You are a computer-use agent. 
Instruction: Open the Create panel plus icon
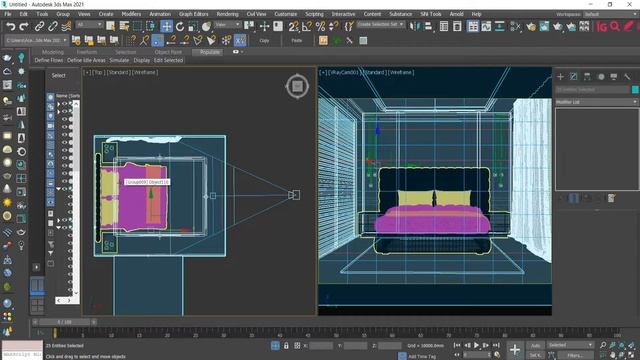point(560,76)
